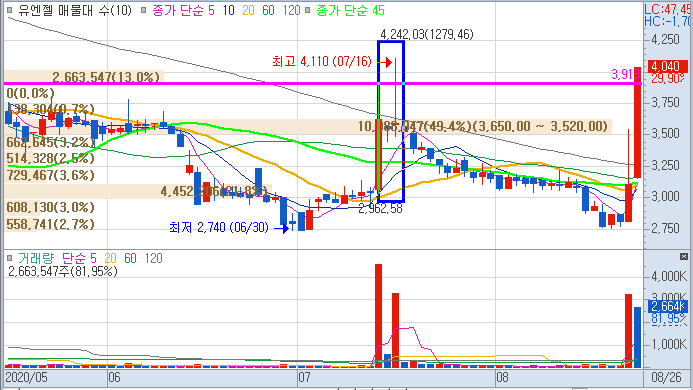Click the last red candlestick reaching 4,040
The width and height of the screenshot is (693, 390).
[x=637, y=122]
